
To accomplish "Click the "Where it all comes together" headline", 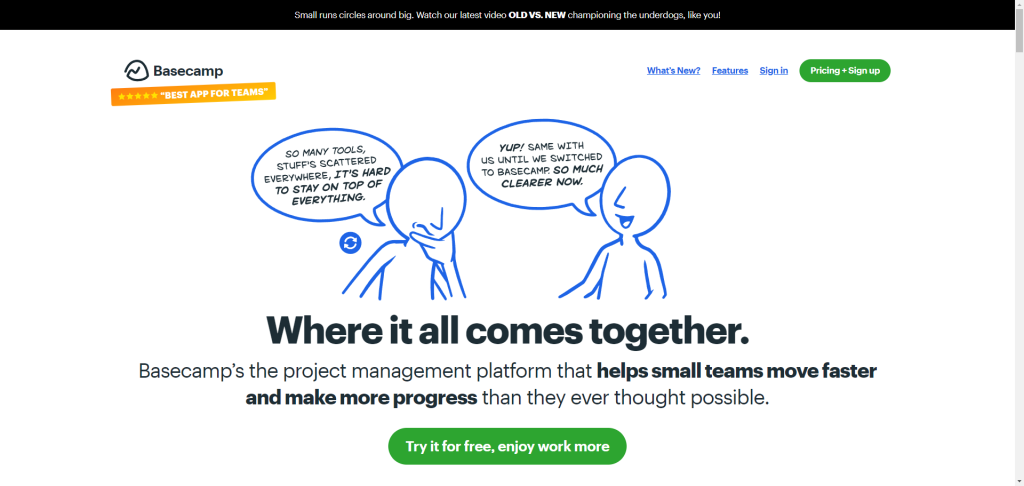I will coord(507,331).
